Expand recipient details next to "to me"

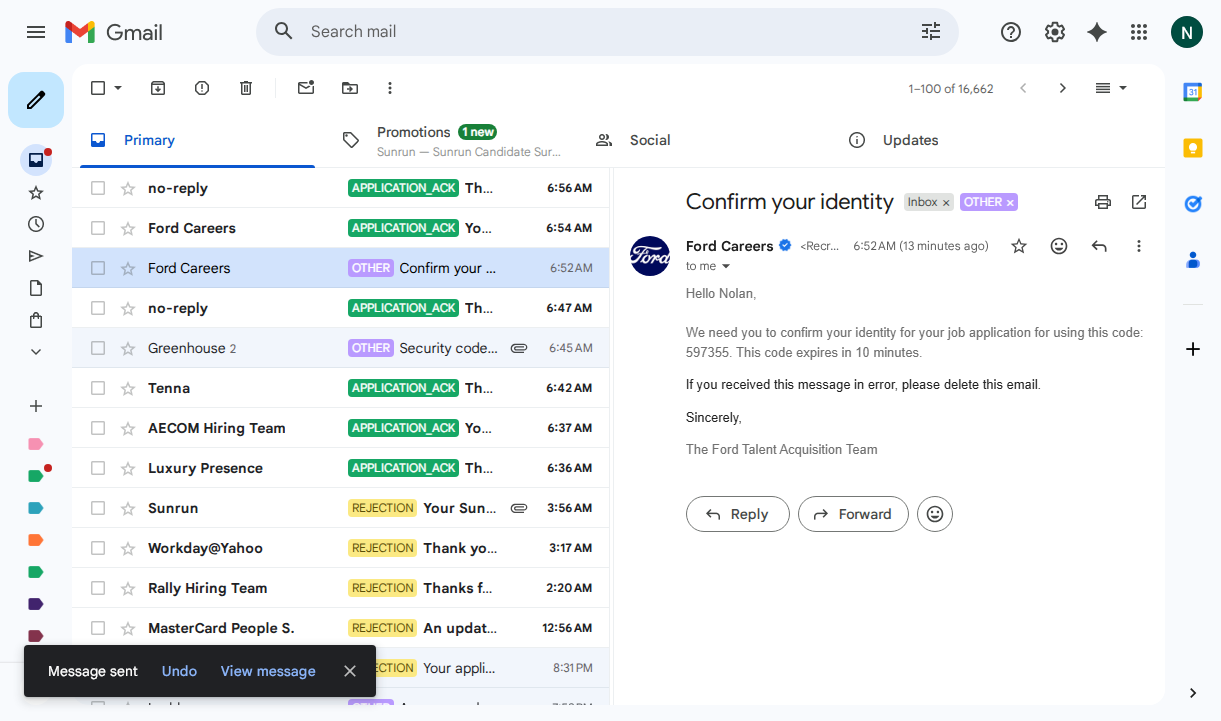[726, 266]
